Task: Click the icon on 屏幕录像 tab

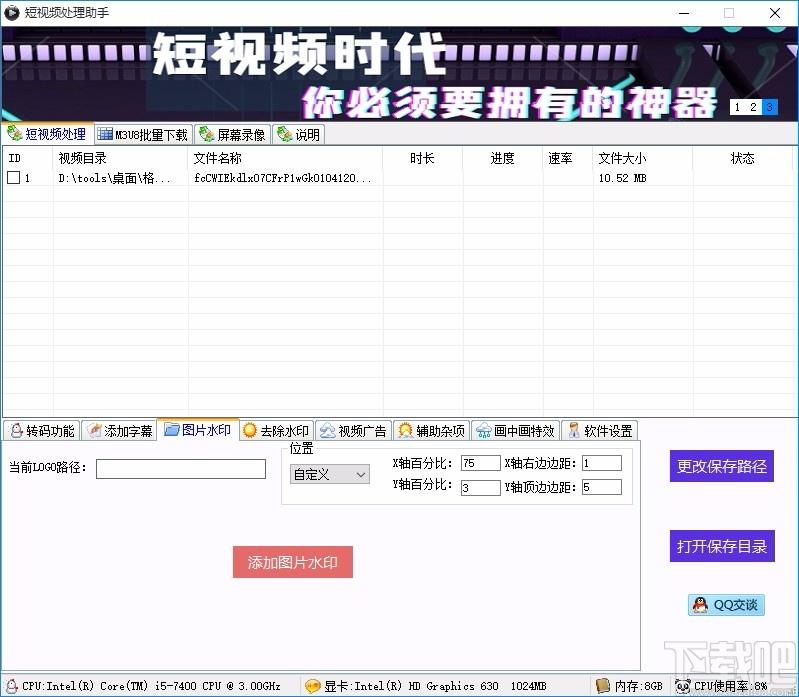Action: (206, 134)
